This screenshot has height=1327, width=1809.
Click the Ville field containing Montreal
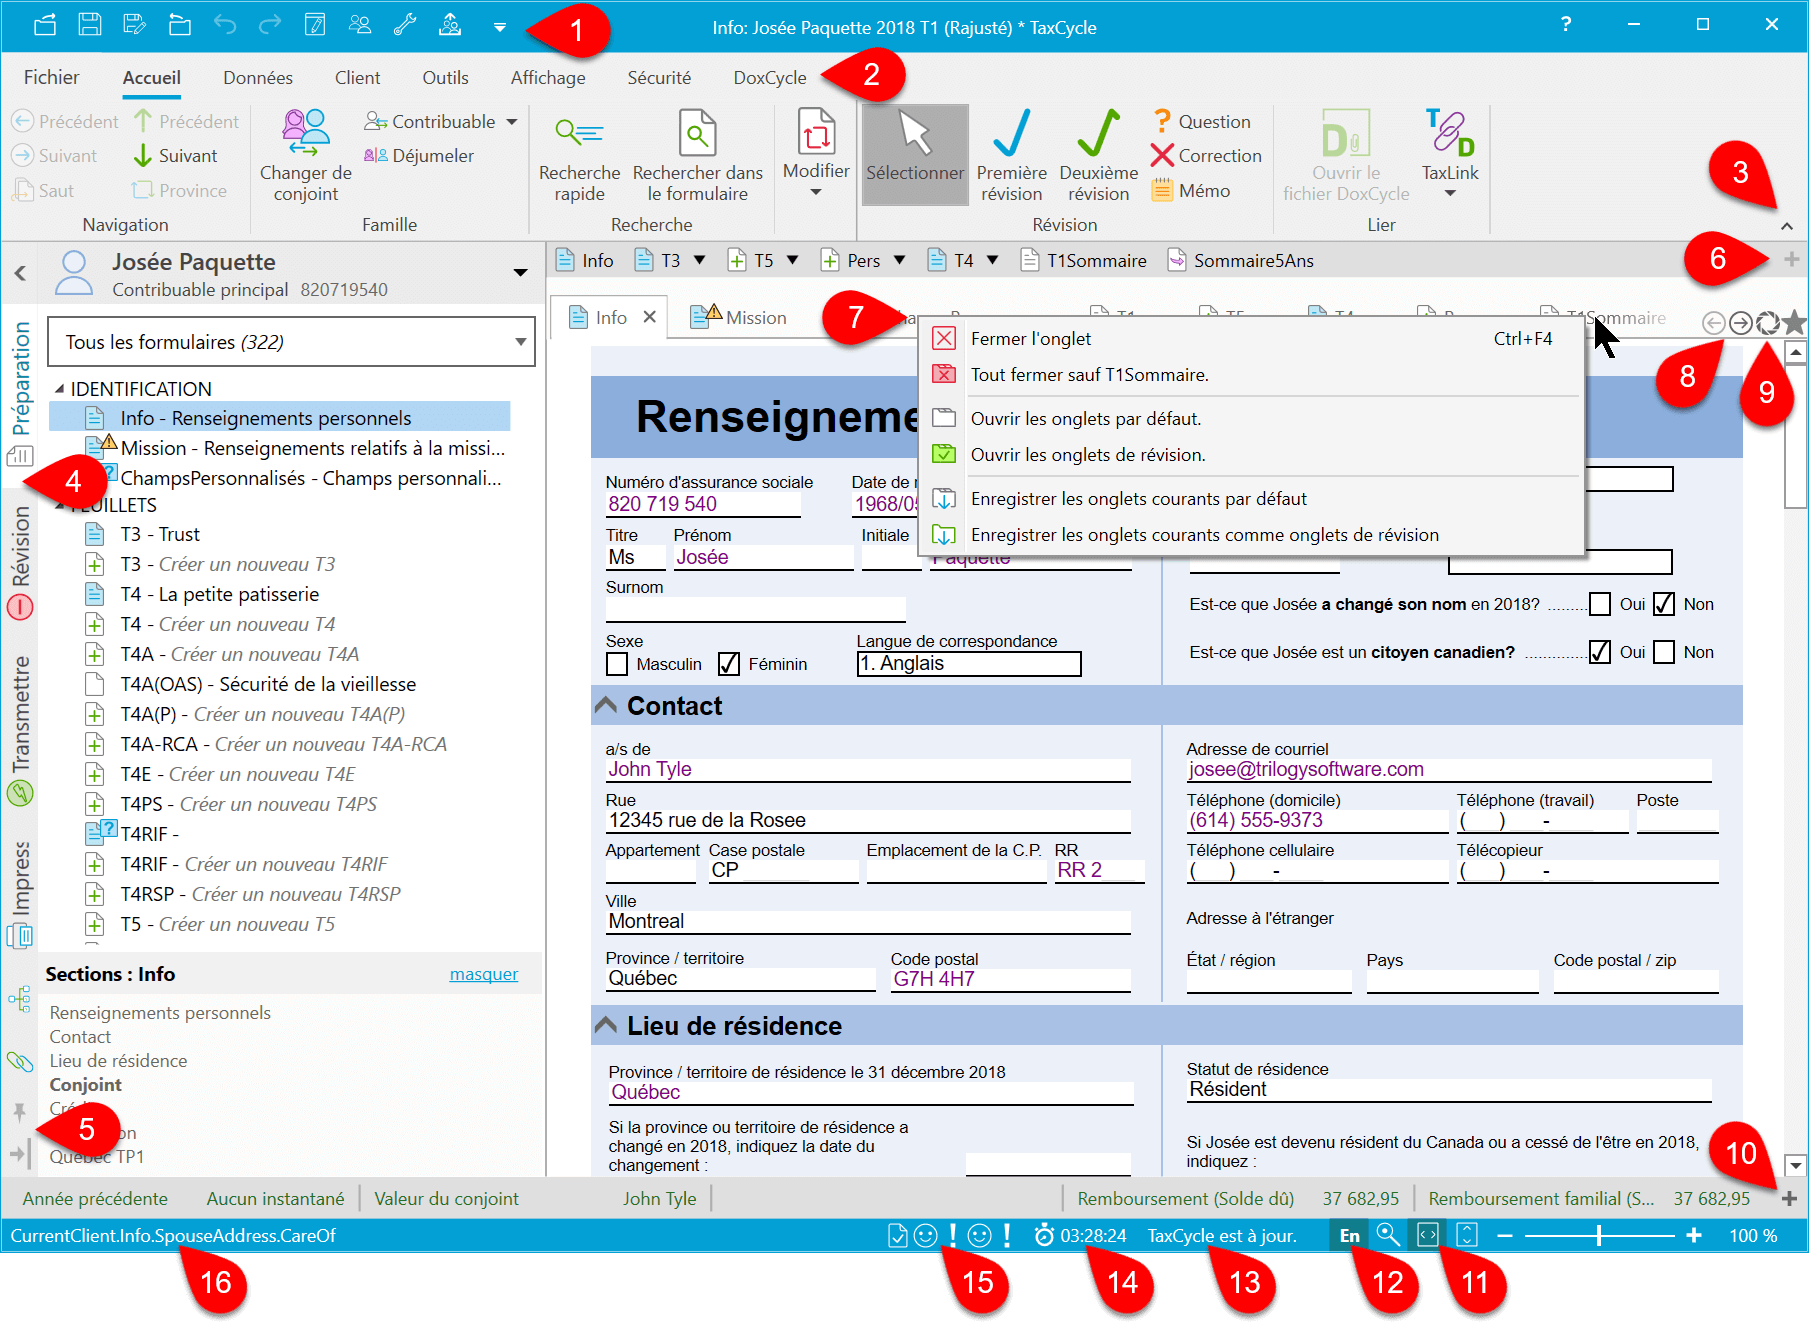tap(868, 921)
